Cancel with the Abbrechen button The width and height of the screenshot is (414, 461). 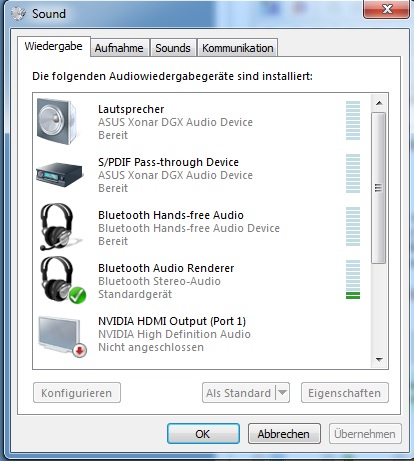point(284,434)
